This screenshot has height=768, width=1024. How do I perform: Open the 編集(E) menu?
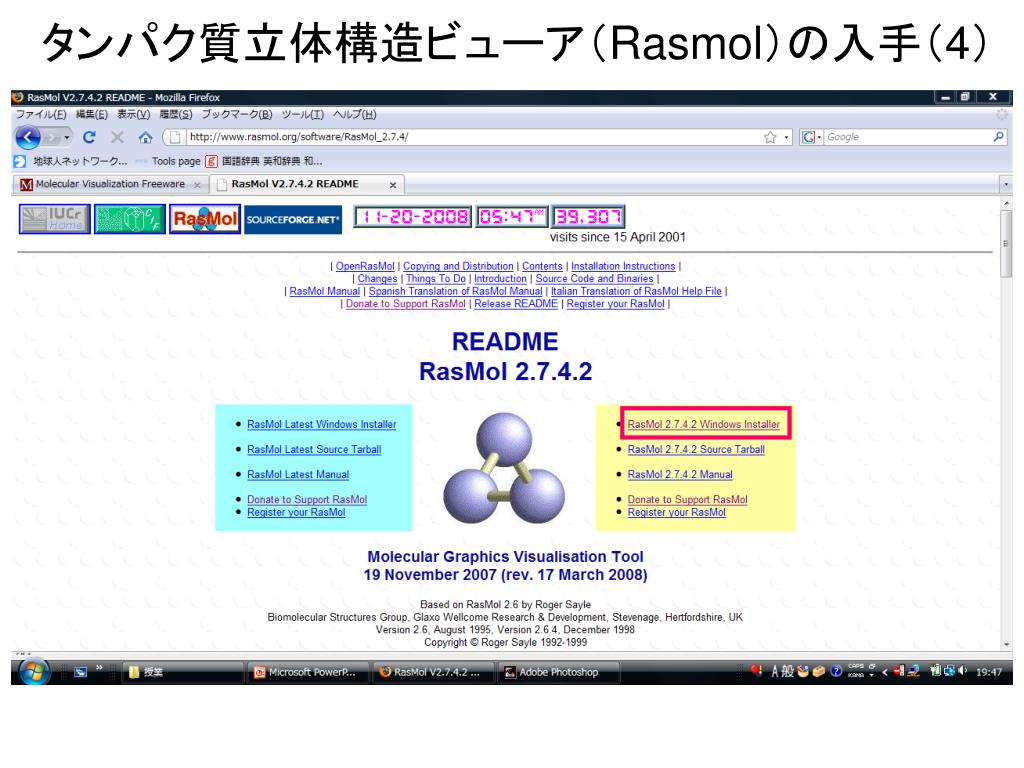coord(91,114)
